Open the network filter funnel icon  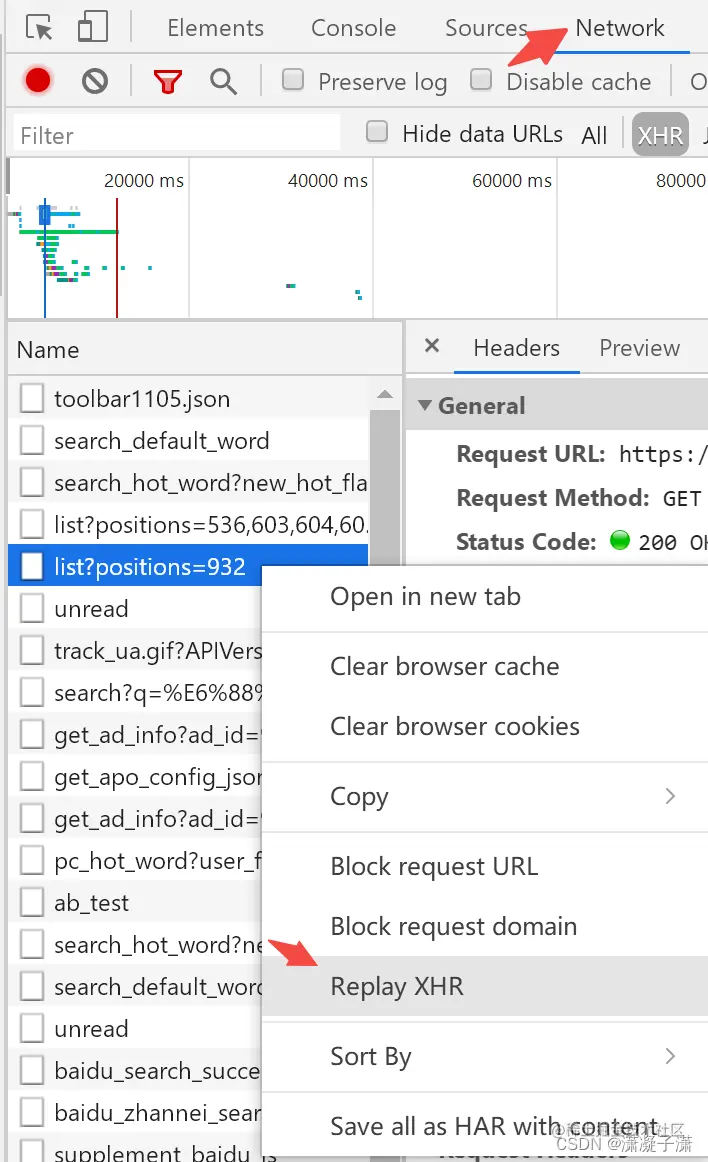(167, 81)
